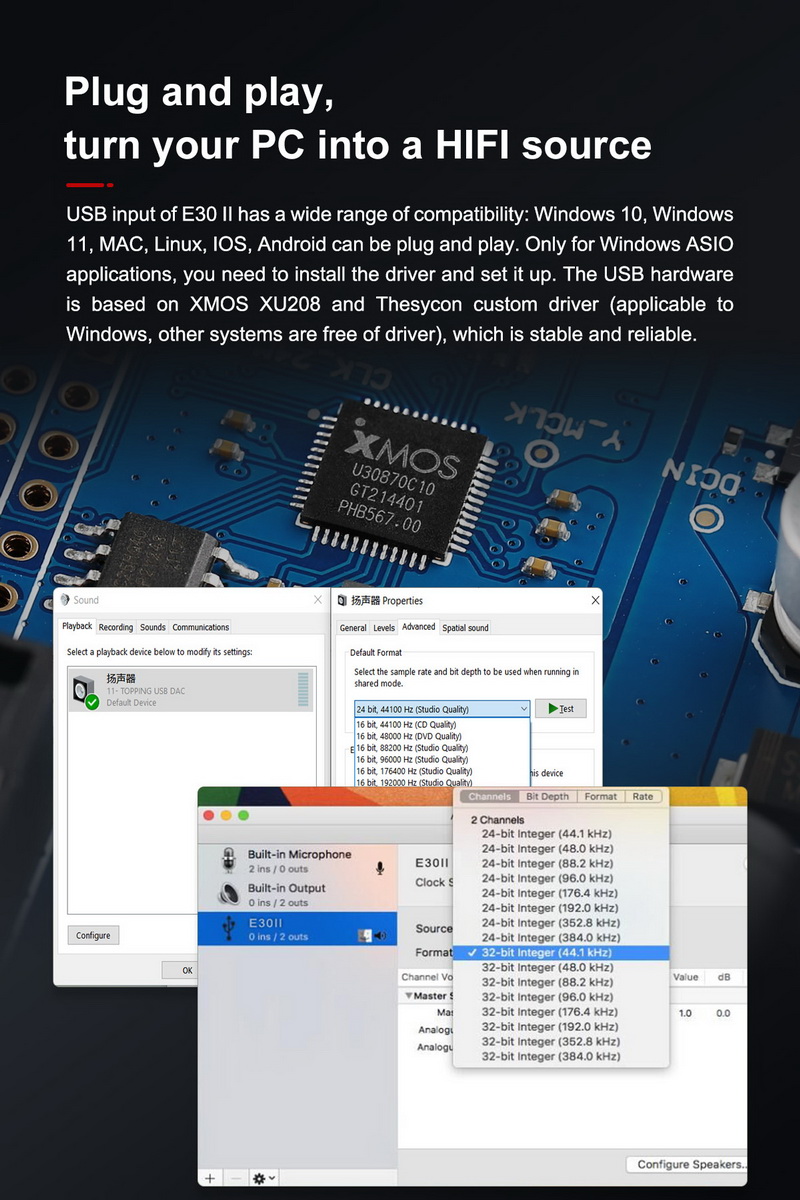Image resolution: width=800 pixels, height=1200 pixels.
Task: Choose 32-bit Integer (384.0 kHz) format
Action: click(x=550, y=1056)
